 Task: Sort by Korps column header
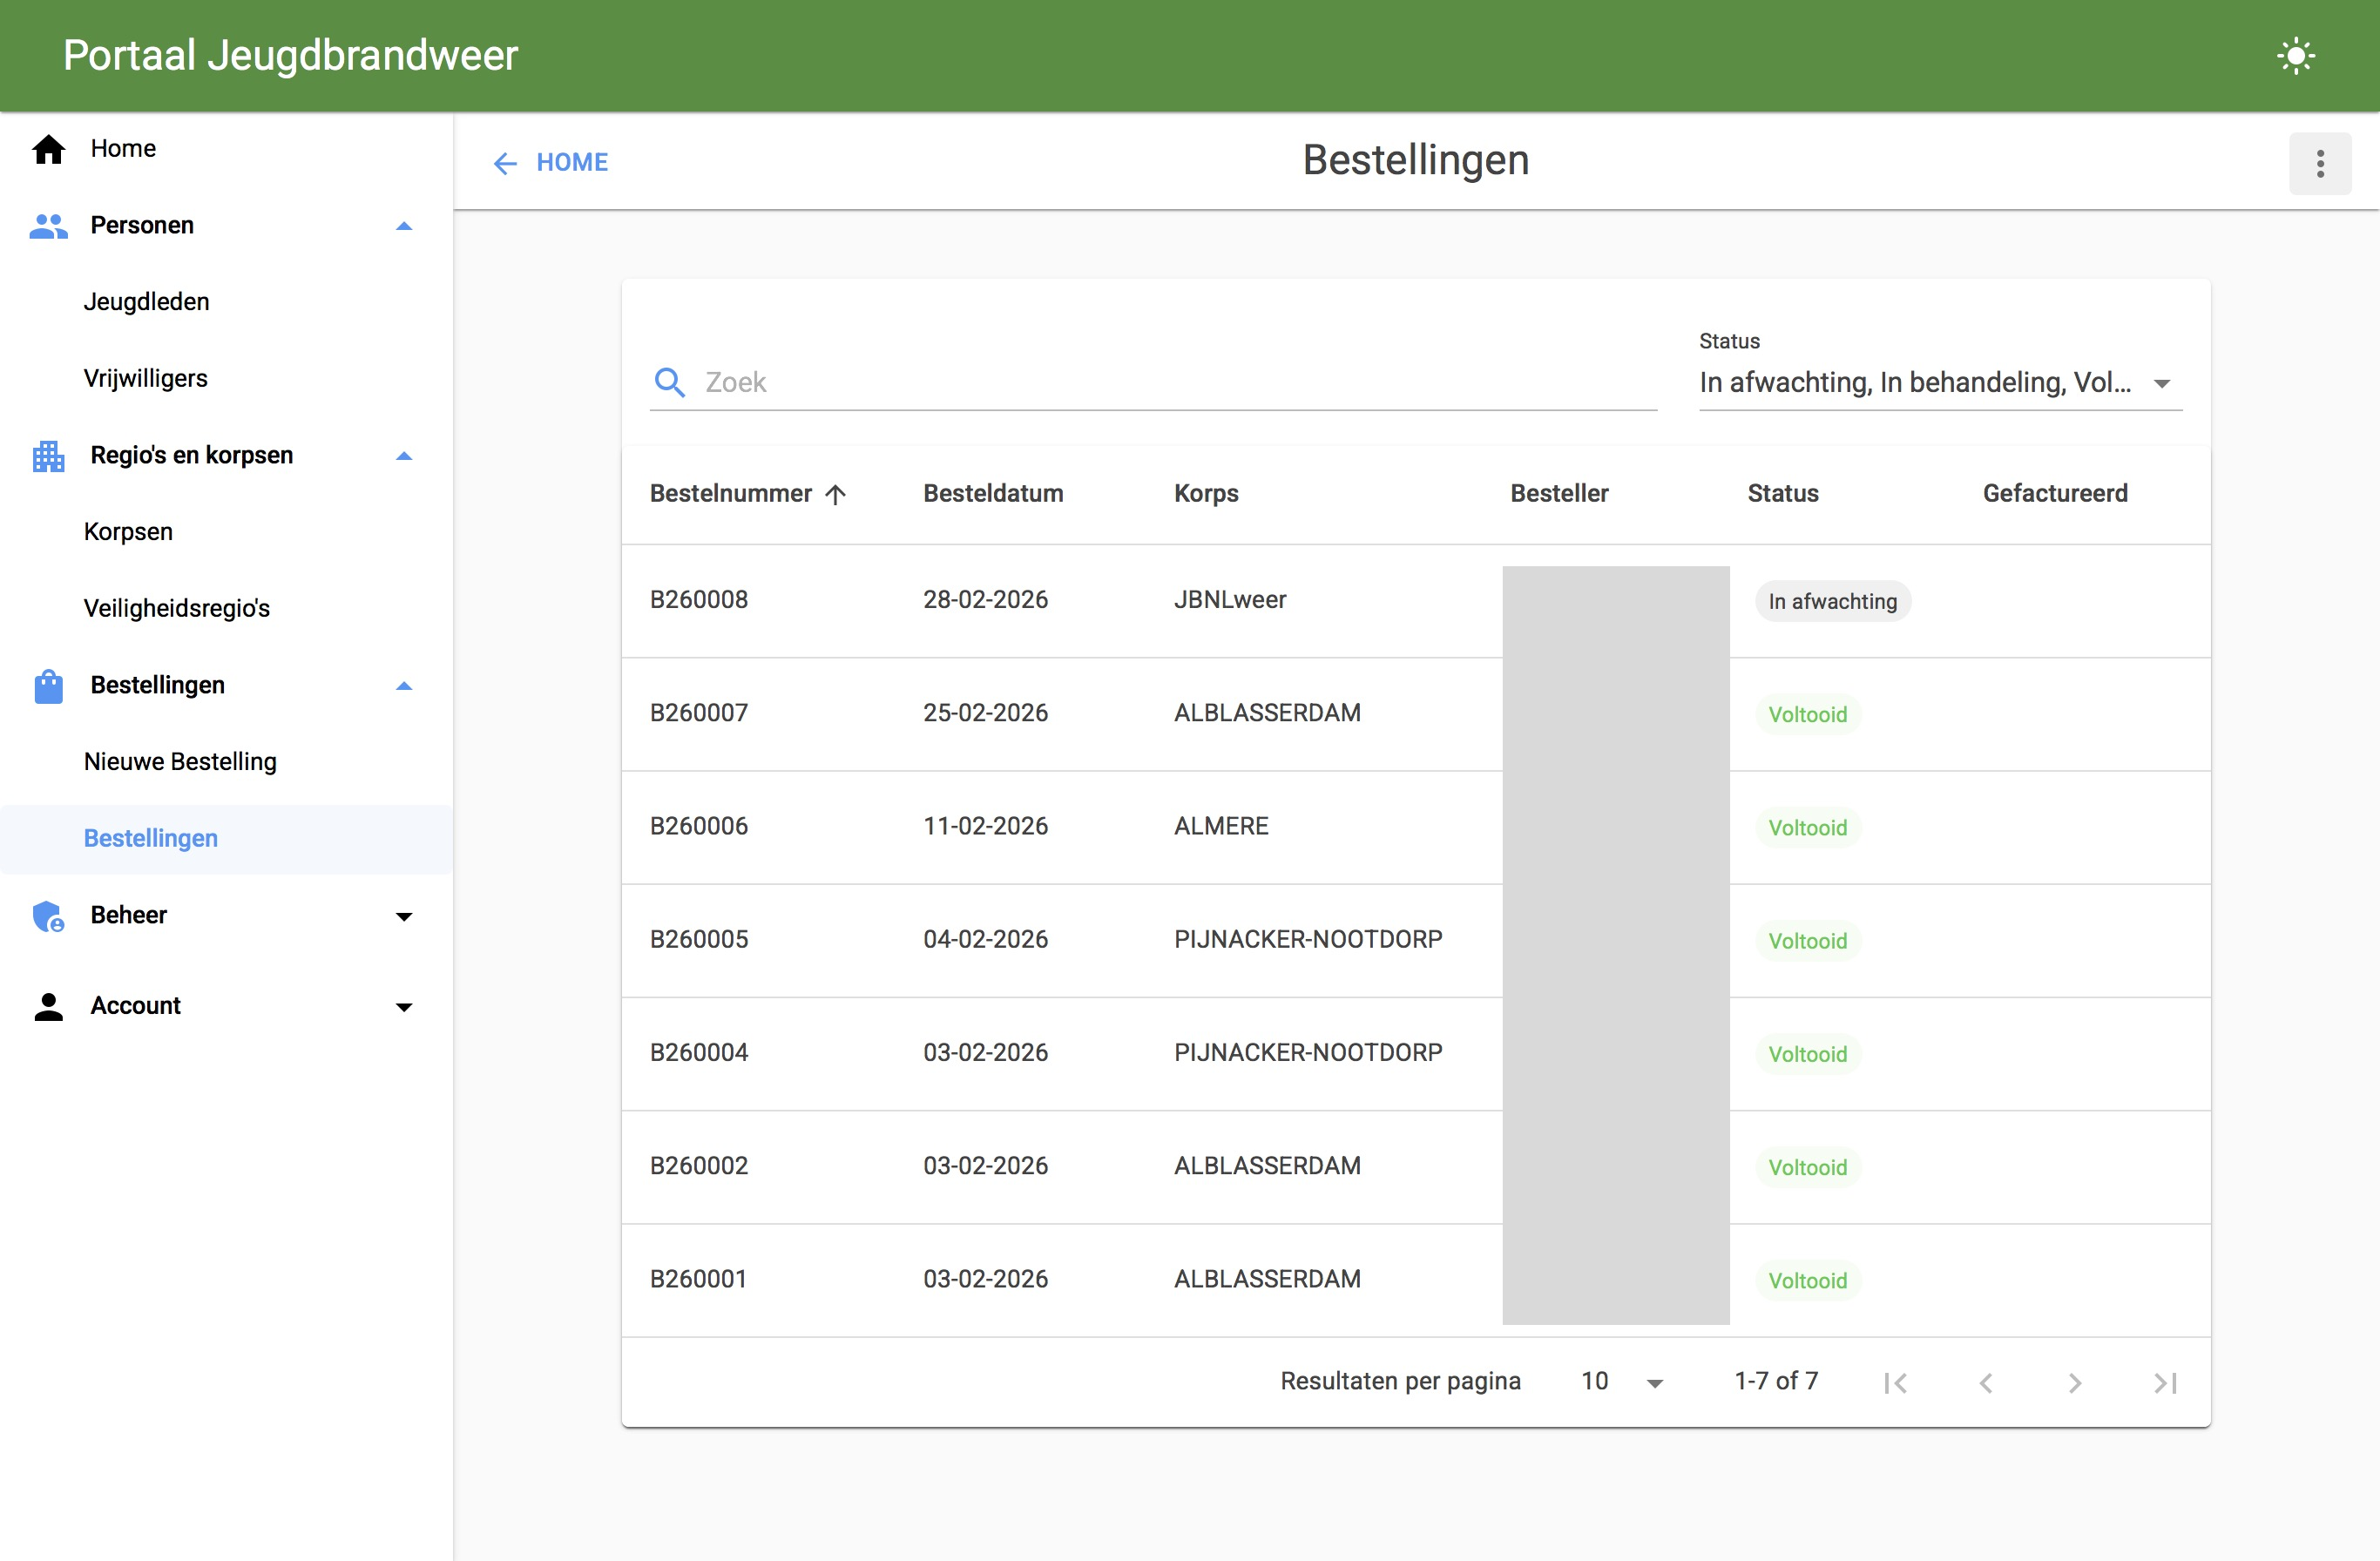[x=1206, y=494]
